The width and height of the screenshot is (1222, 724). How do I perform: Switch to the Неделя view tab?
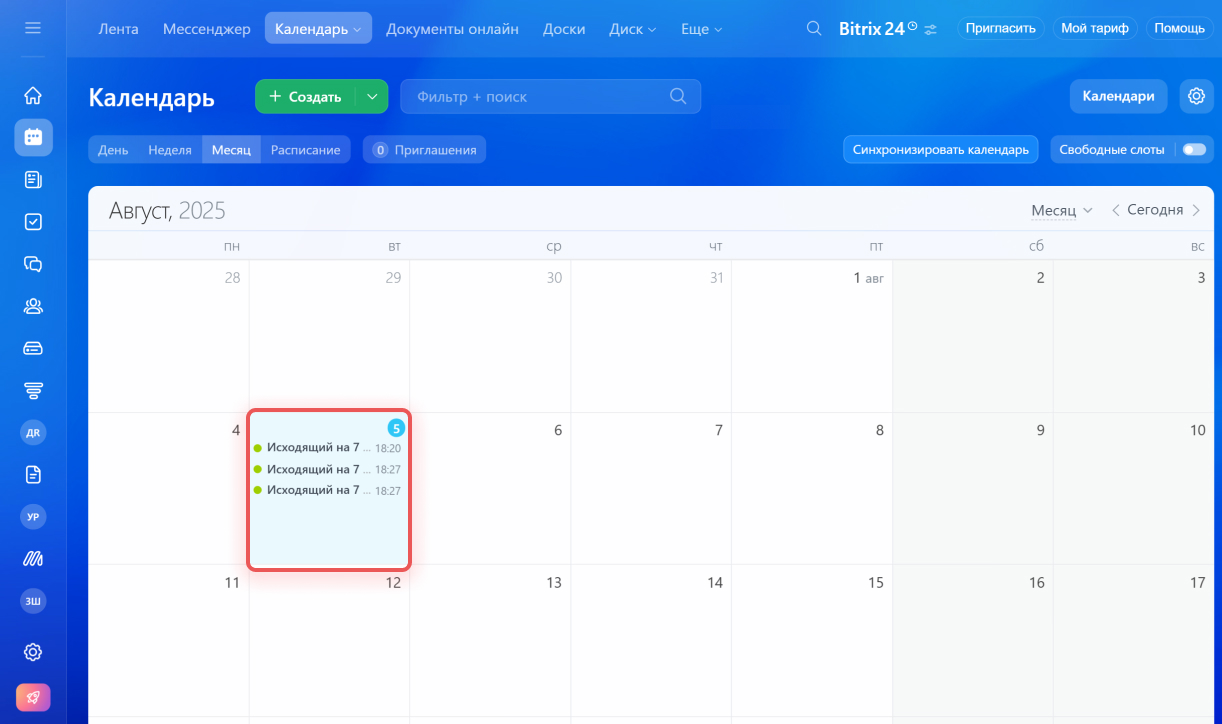click(170, 149)
